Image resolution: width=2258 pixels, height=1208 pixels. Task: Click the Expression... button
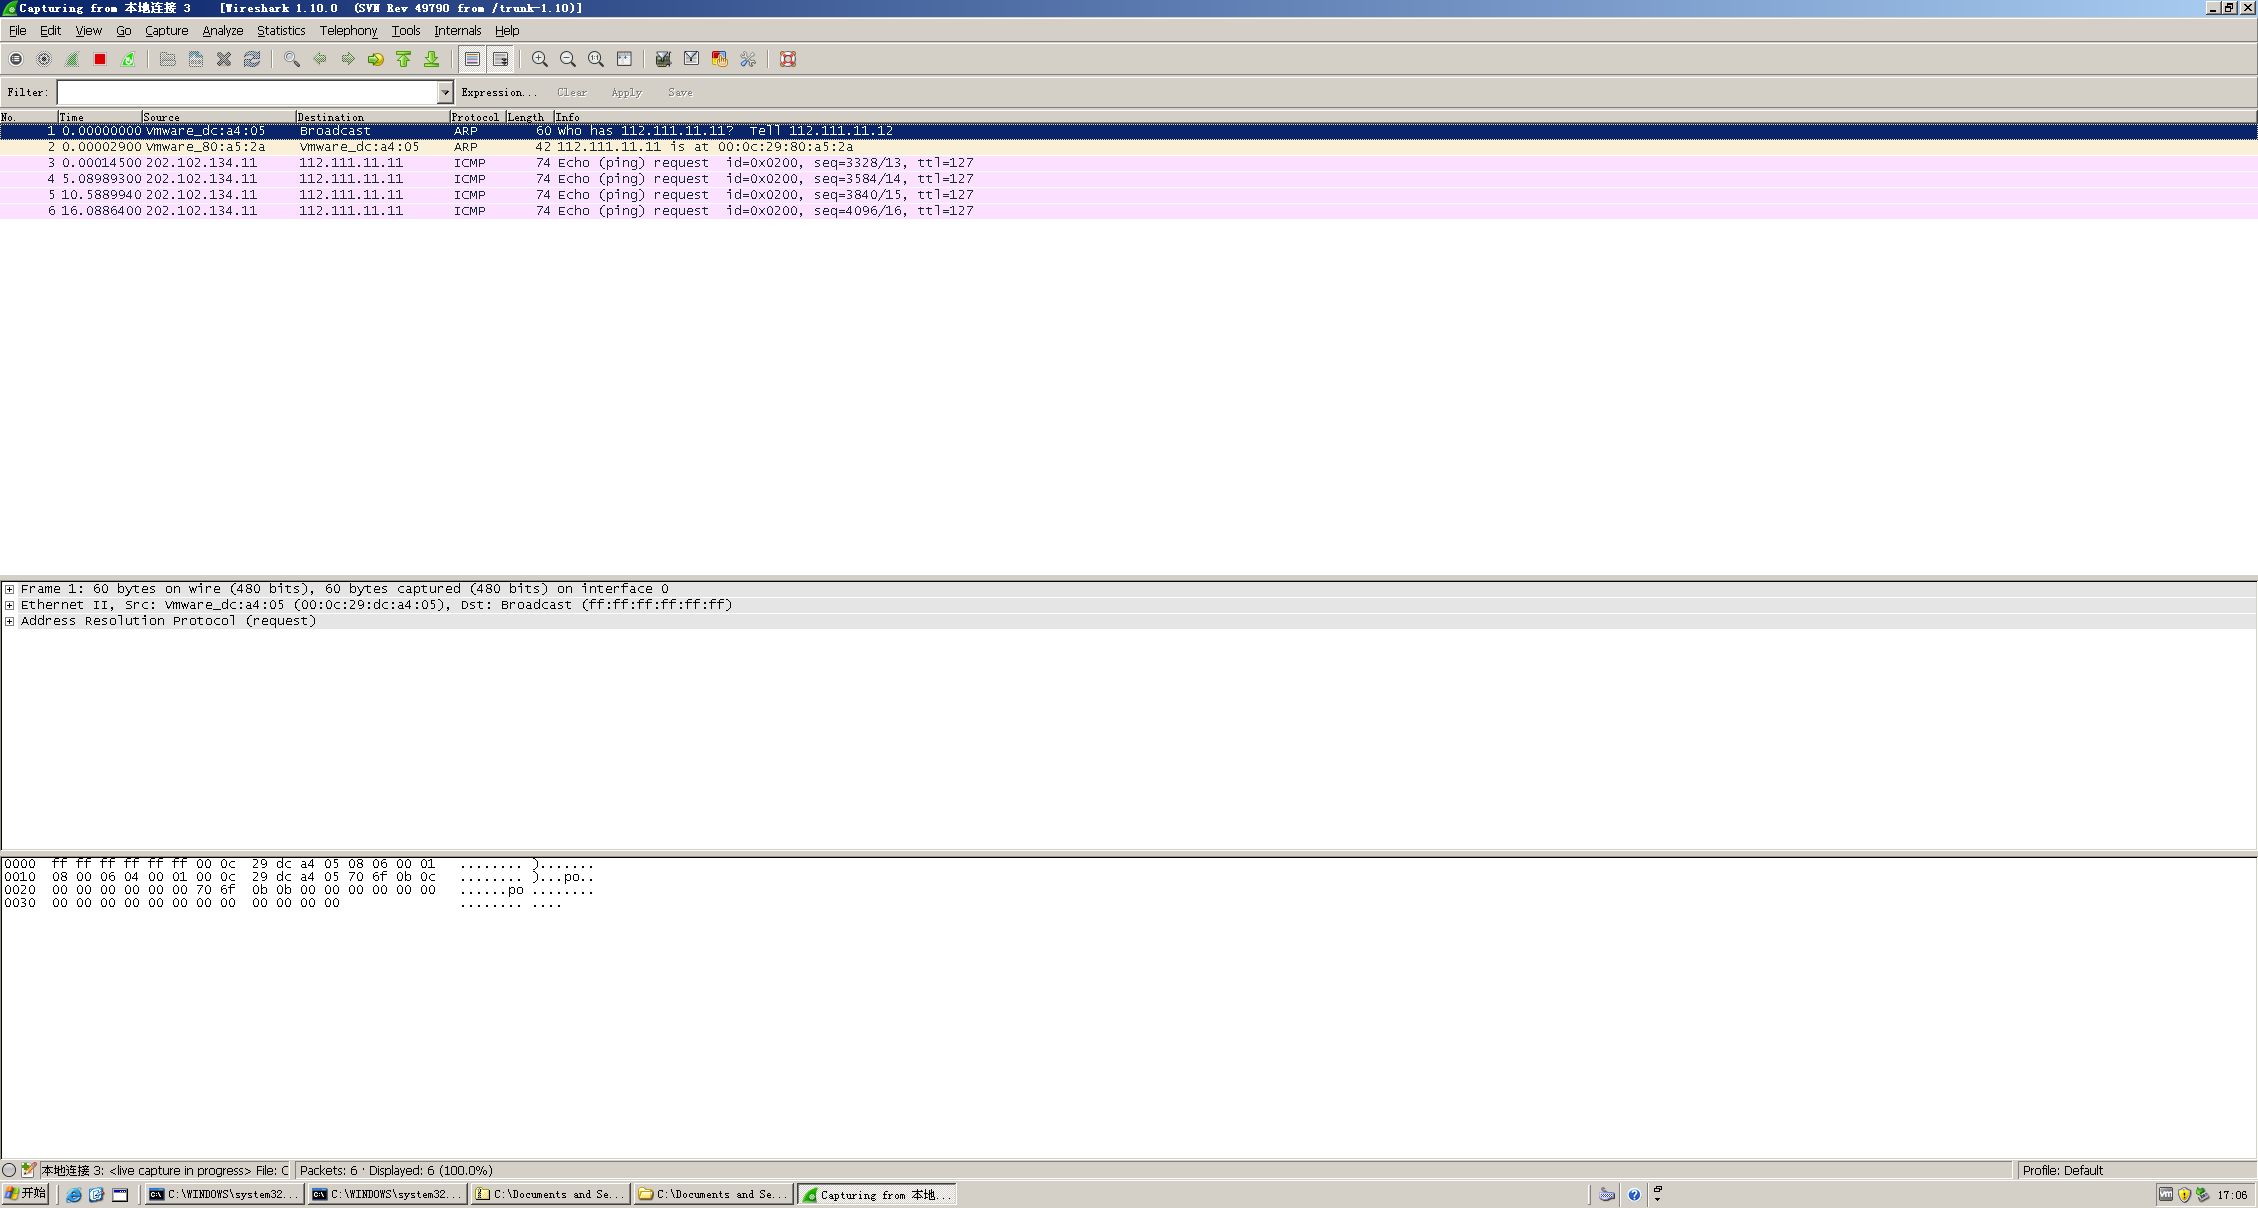point(498,92)
